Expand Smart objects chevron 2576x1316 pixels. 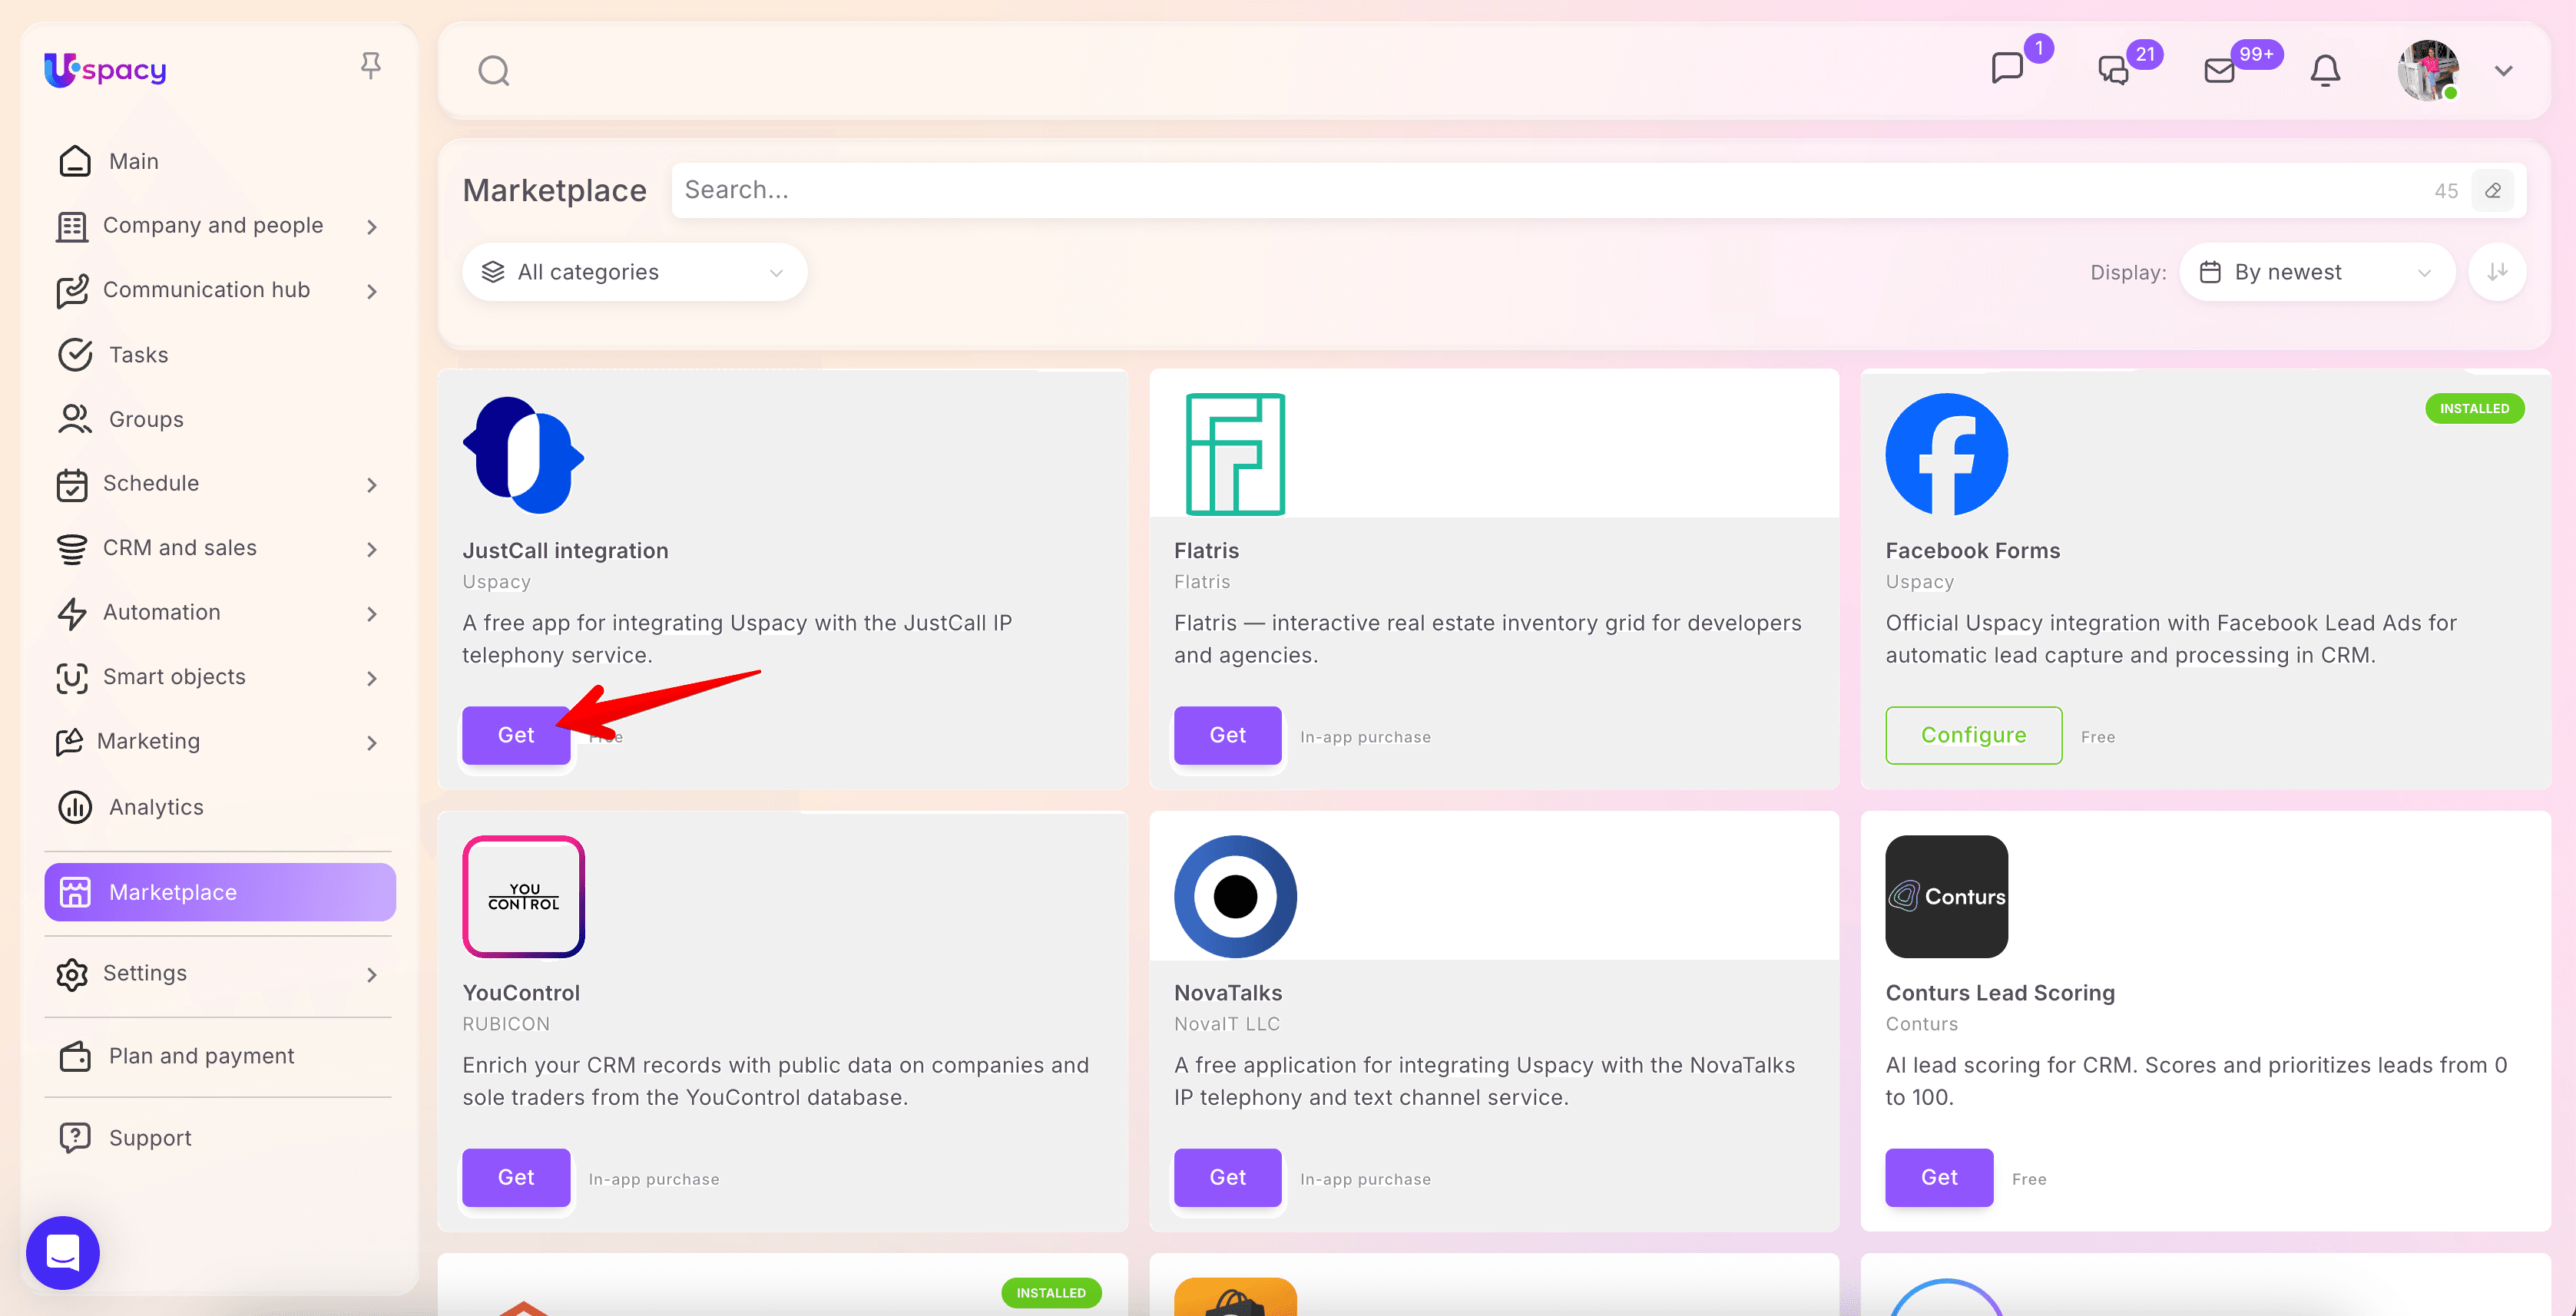(x=372, y=678)
